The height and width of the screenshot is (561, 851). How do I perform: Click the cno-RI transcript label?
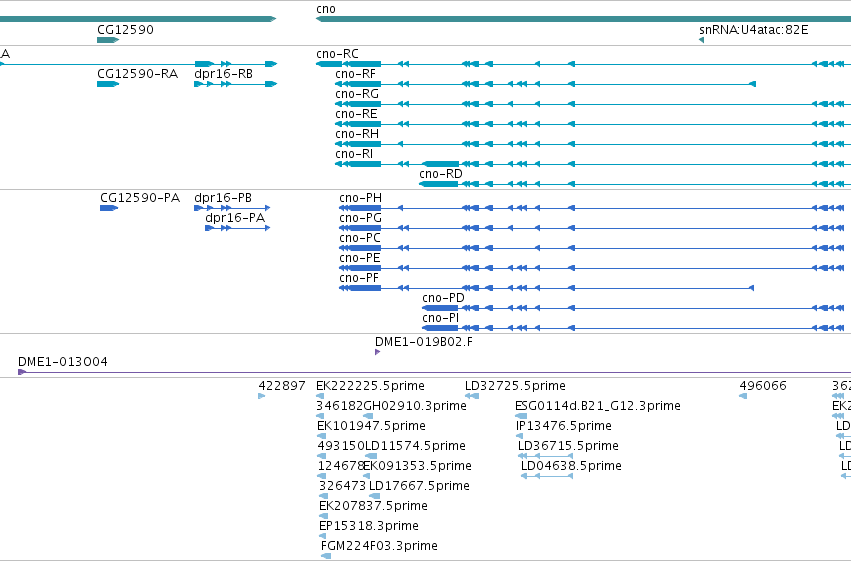pyautogui.click(x=354, y=154)
